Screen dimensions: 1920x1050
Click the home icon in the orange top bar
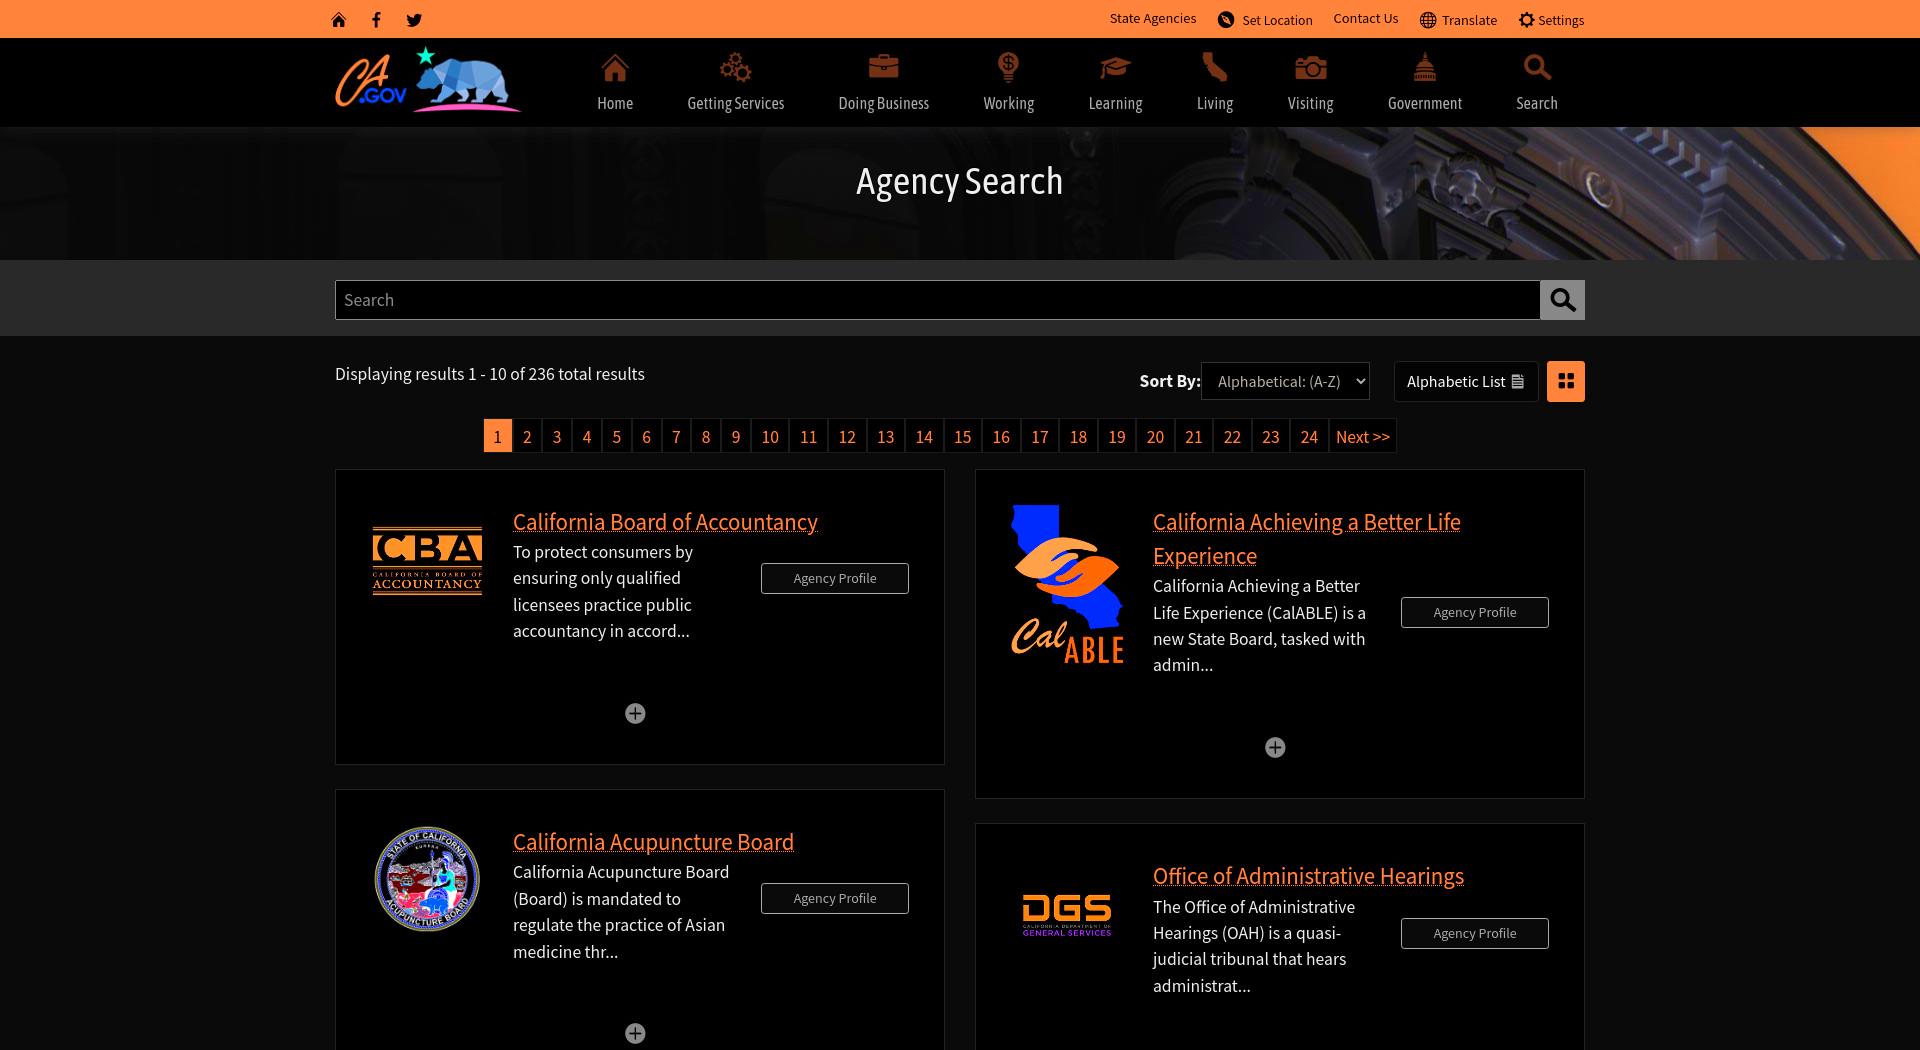tap(339, 20)
